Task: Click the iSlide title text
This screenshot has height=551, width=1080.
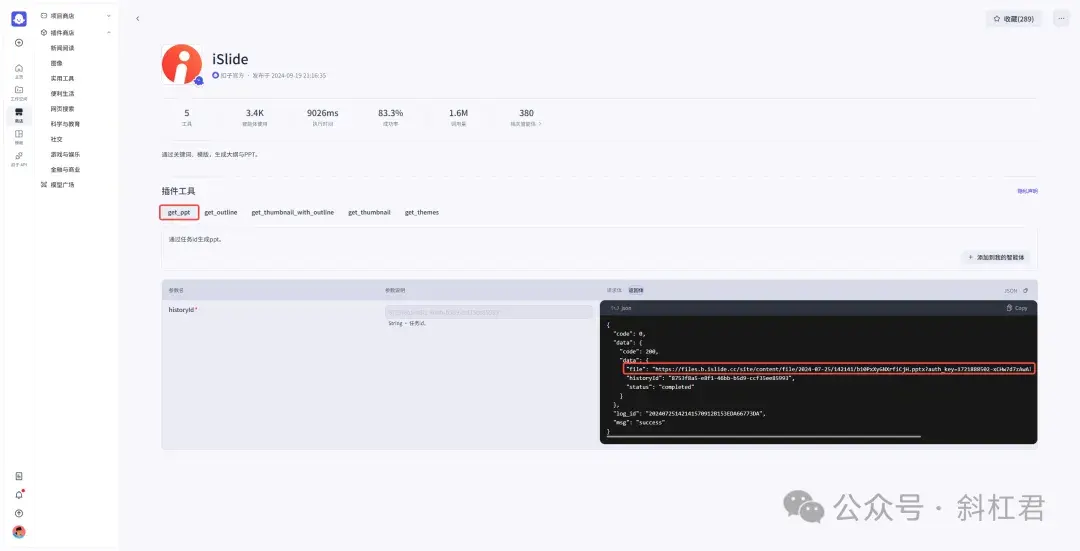Action: (230, 59)
